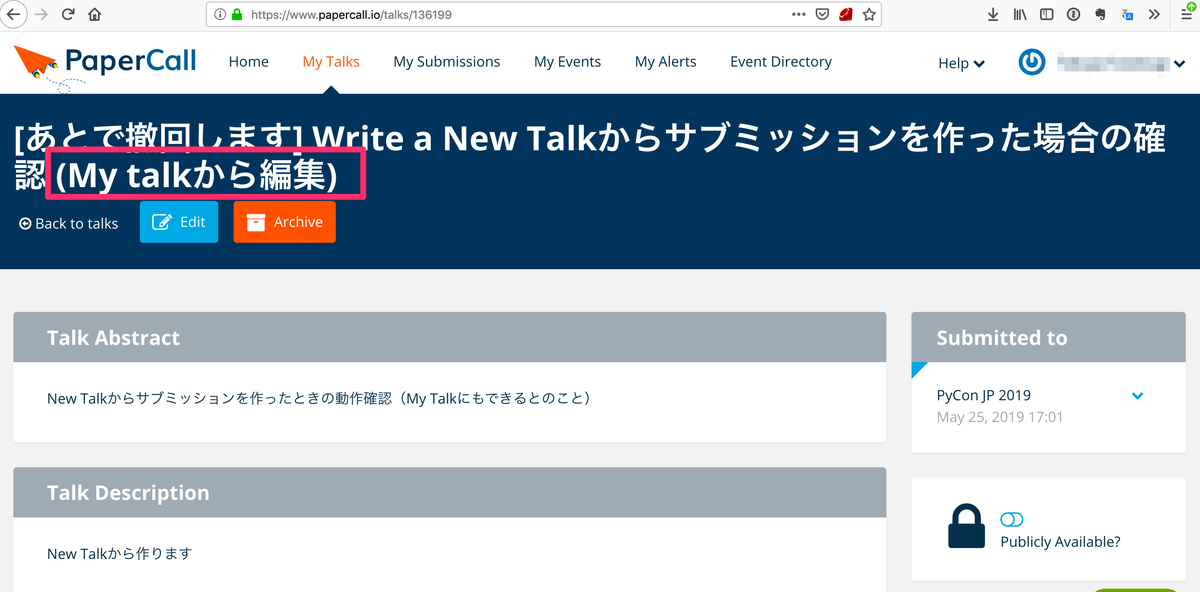
Task: Open the Evernote elephant extension icon
Action: (x=1100, y=15)
